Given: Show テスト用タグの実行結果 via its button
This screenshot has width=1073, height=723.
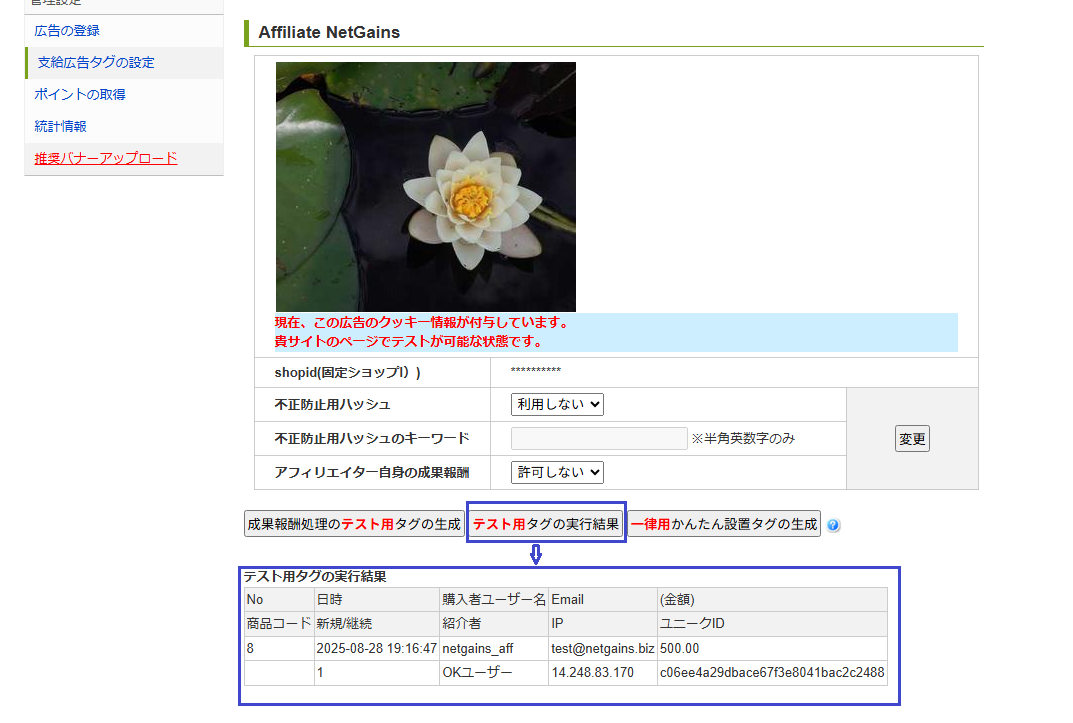Looking at the screenshot, I should coord(546,524).
